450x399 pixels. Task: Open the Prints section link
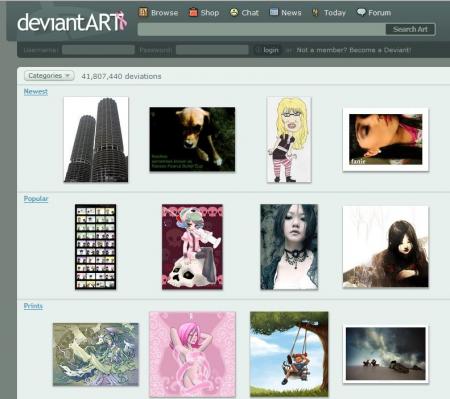33,306
